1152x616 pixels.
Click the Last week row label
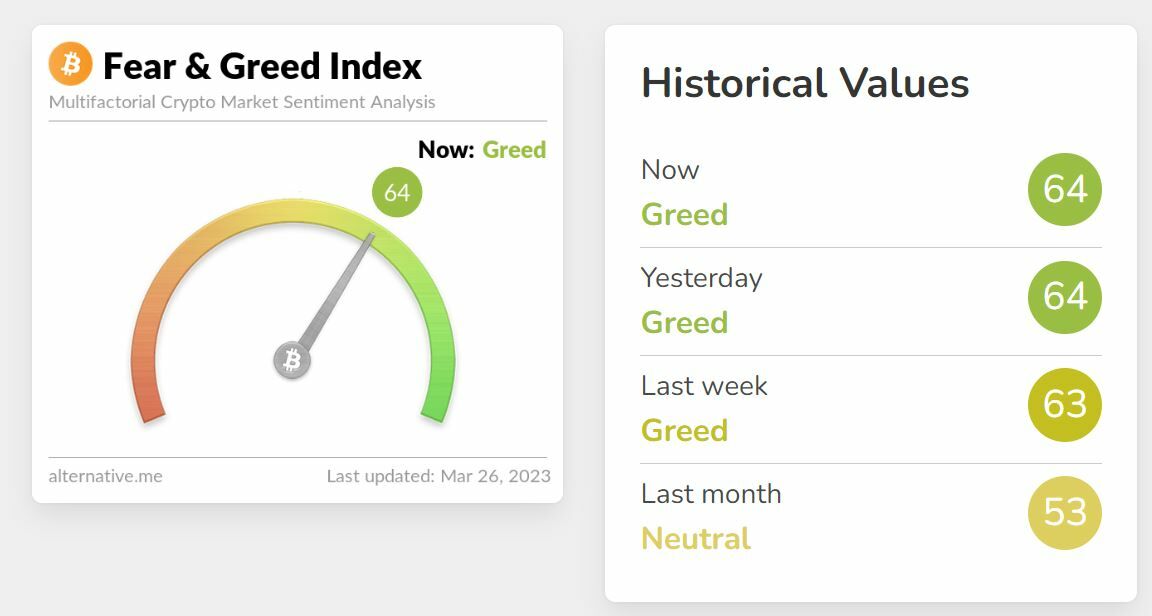point(704,385)
